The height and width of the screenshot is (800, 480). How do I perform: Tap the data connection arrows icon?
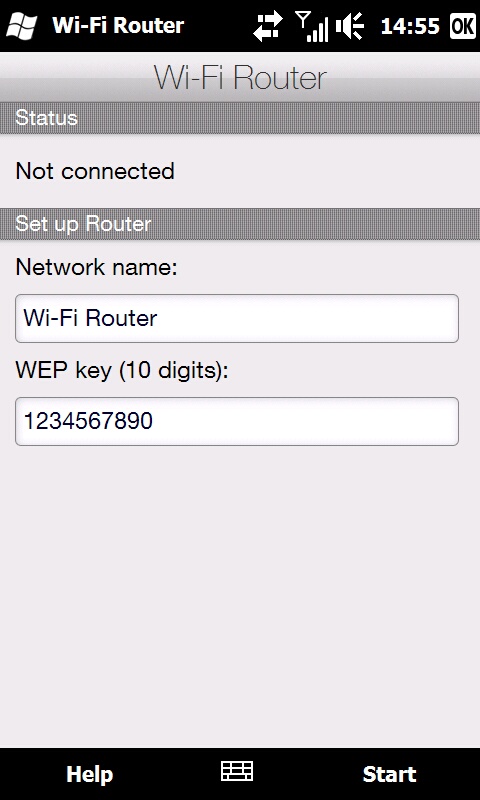coord(268,26)
